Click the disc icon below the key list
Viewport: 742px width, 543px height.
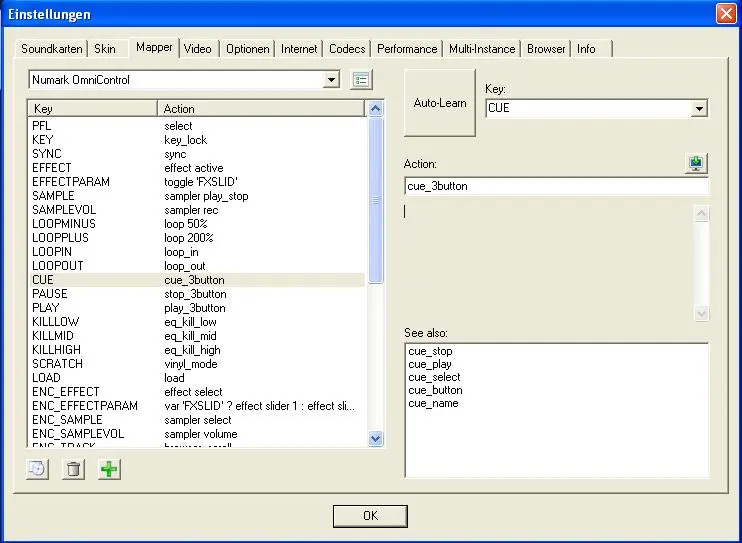pyautogui.click(x=38, y=469)
